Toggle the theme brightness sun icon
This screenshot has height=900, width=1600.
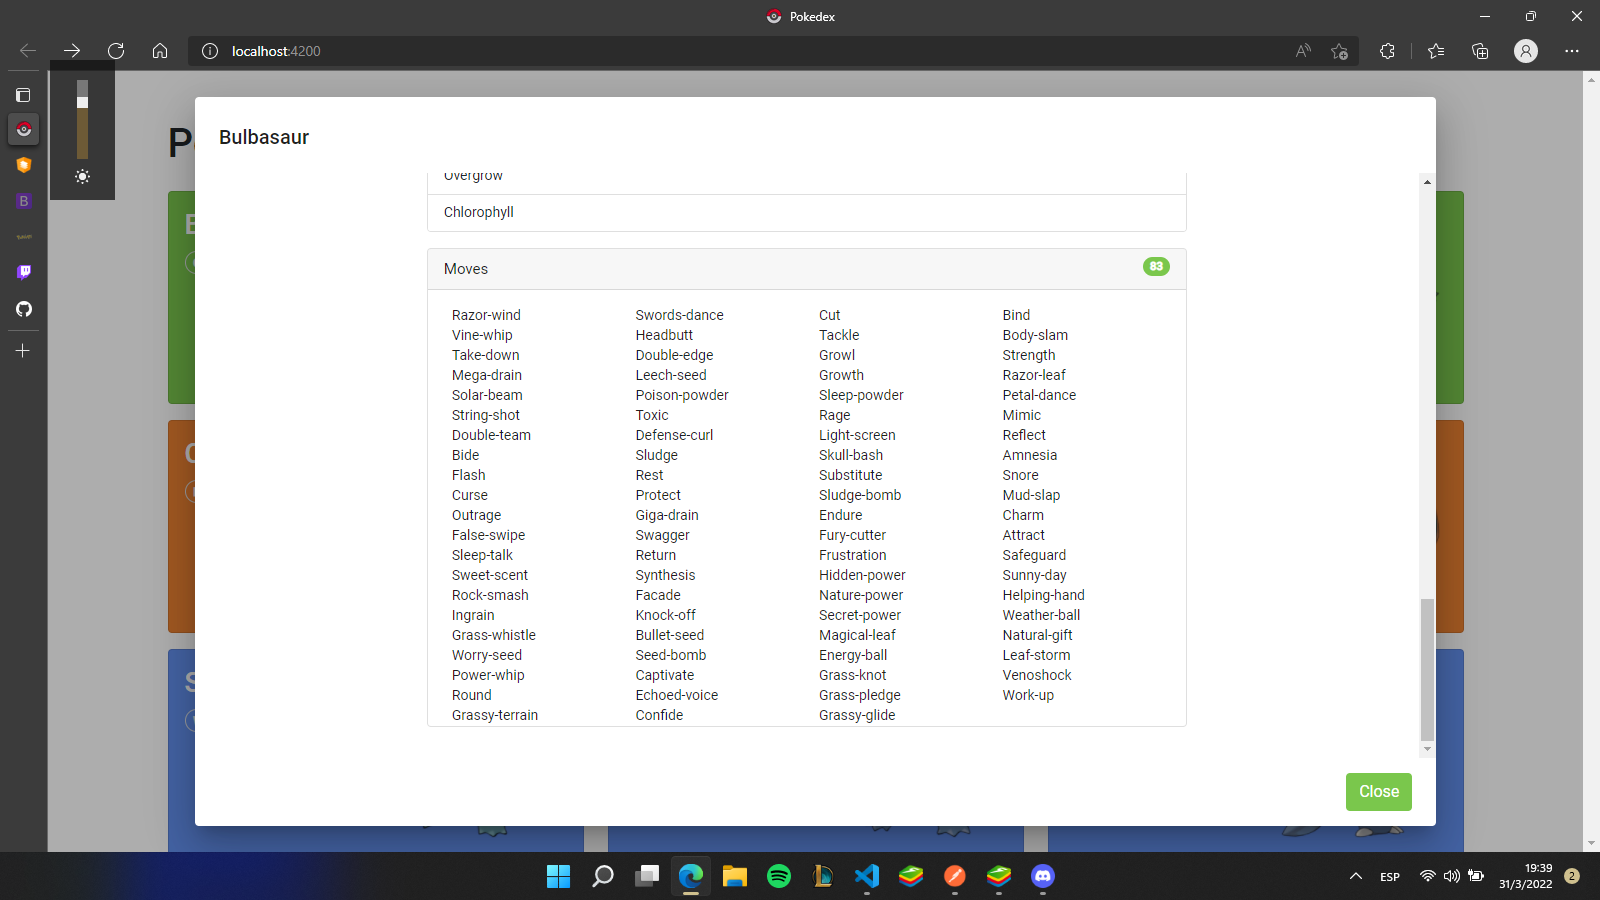[x=82, y=177]
